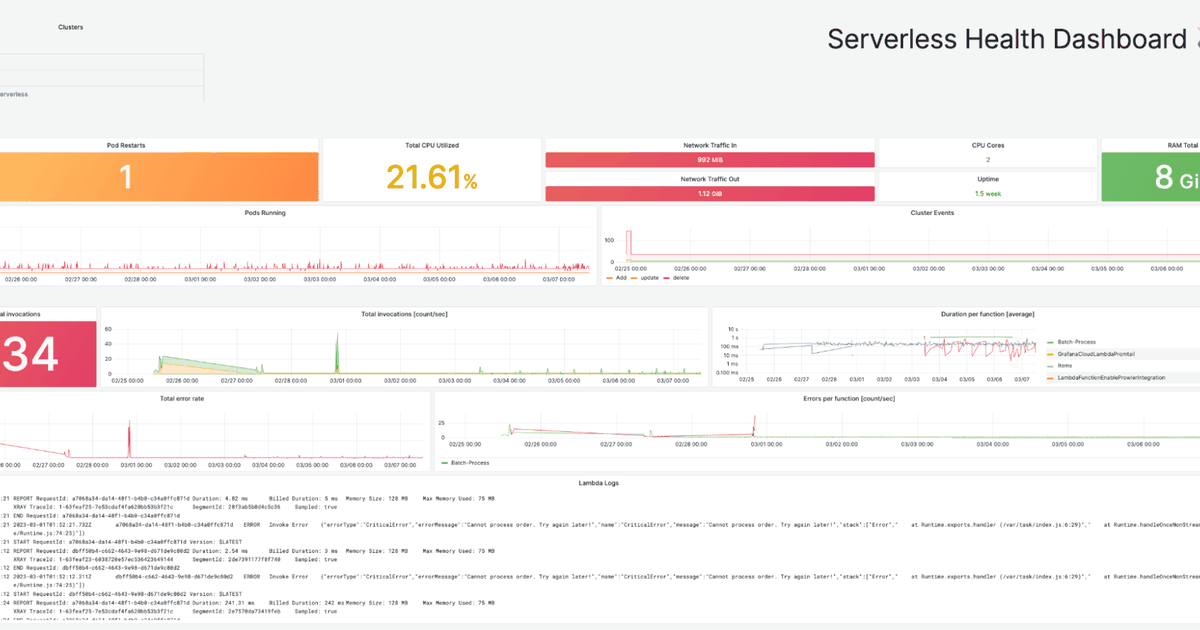Open the Pod Restarts panel title menu
Screen dimensions: 1200x630
tap(126, 145)
